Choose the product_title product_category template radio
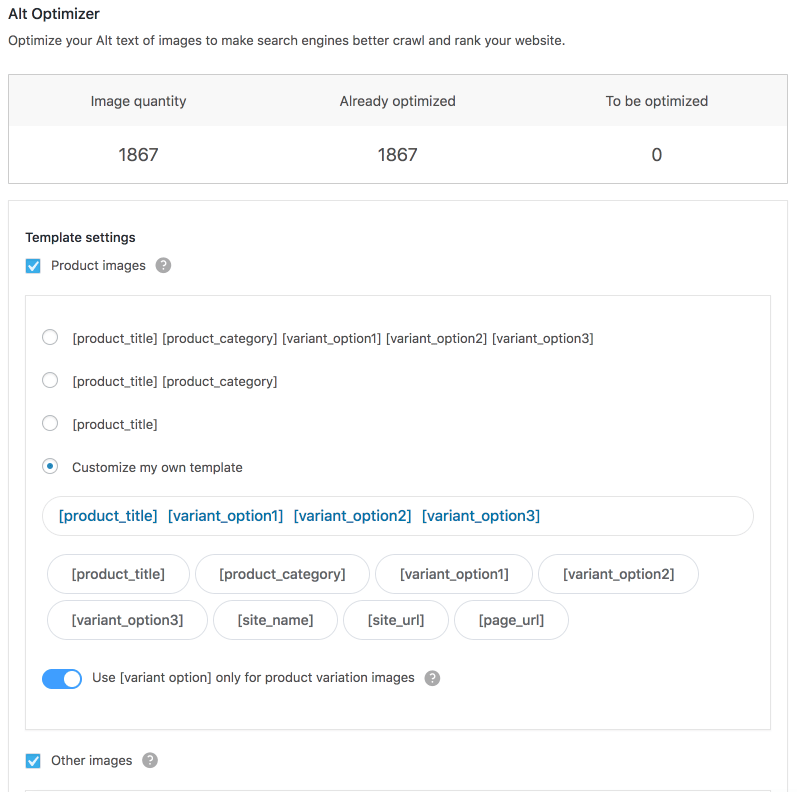797x792 pixels. tap(50, 381)
